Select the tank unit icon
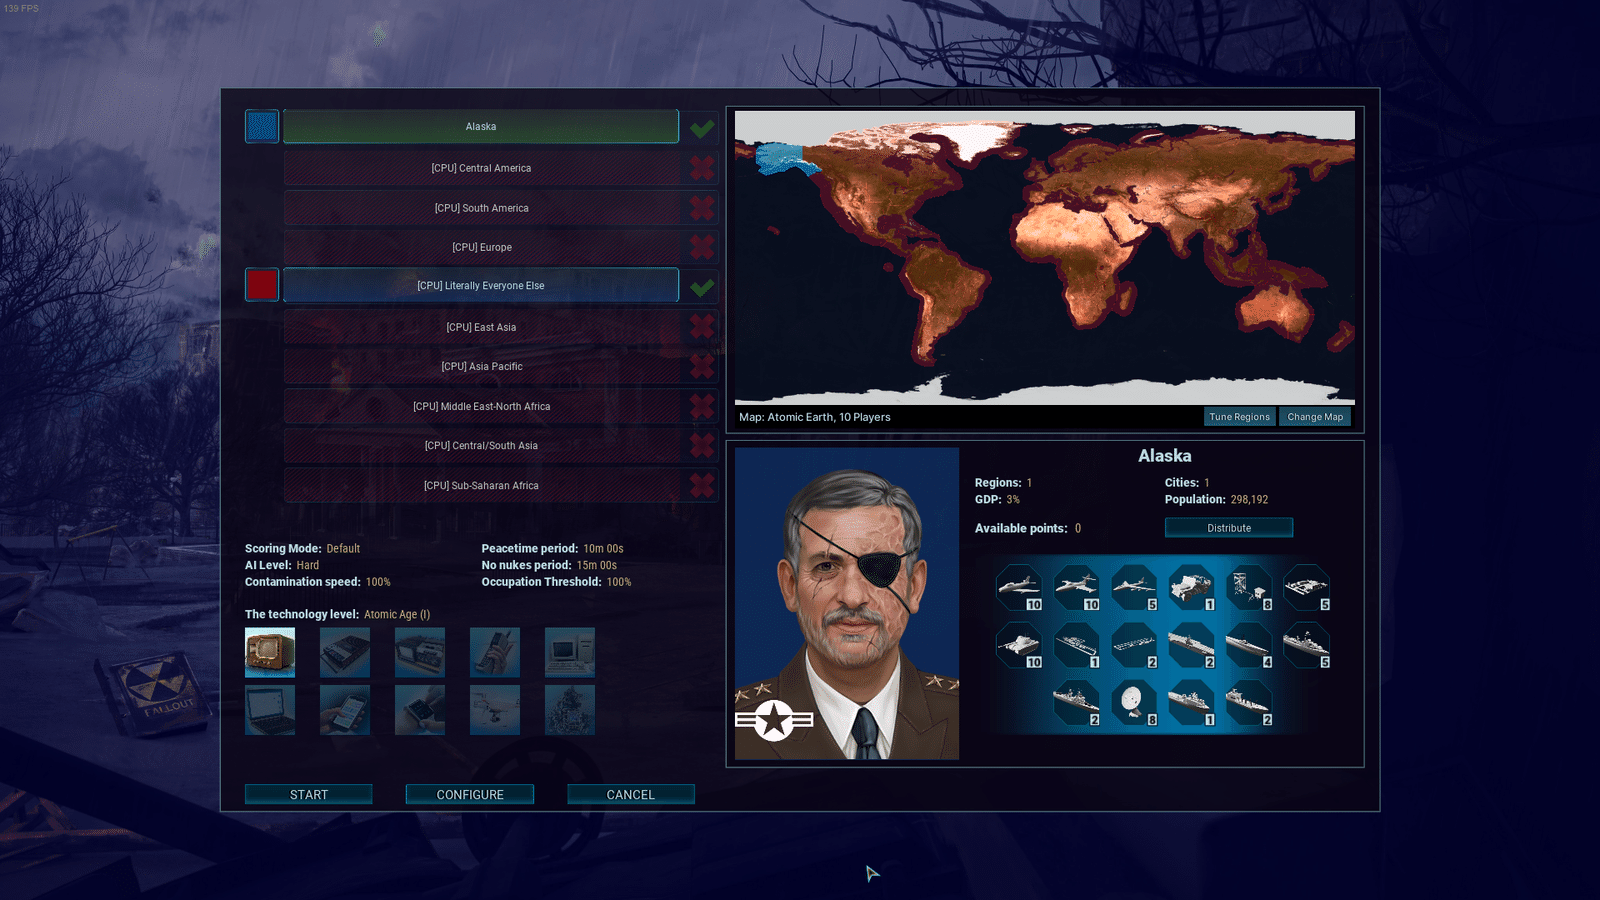 [1019, 646]
